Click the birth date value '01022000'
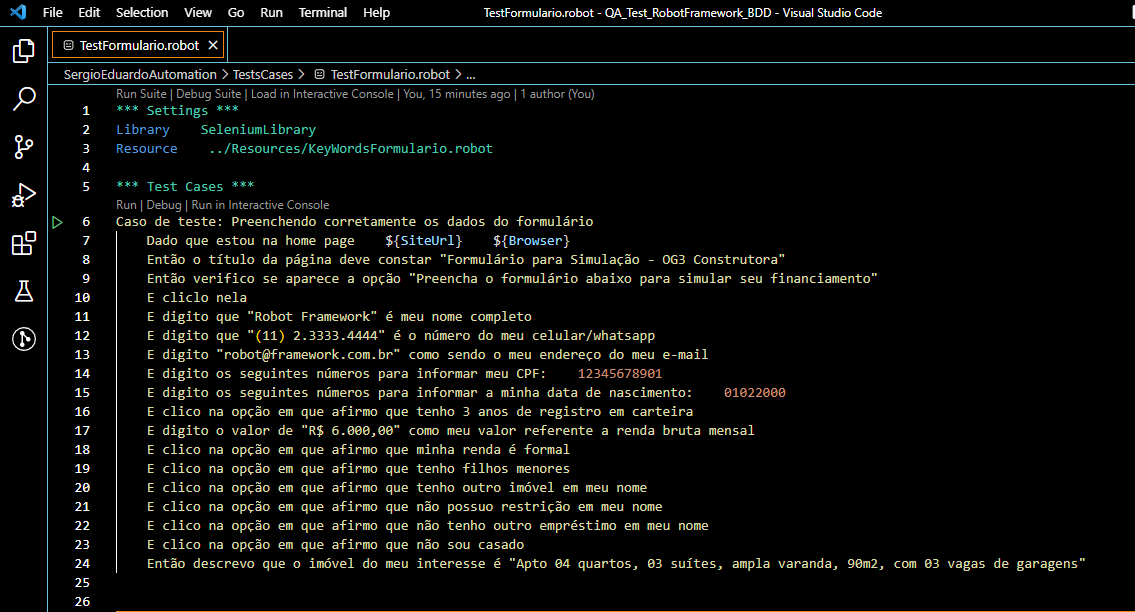Screen dimensions: 1135x612 (754, 393)
